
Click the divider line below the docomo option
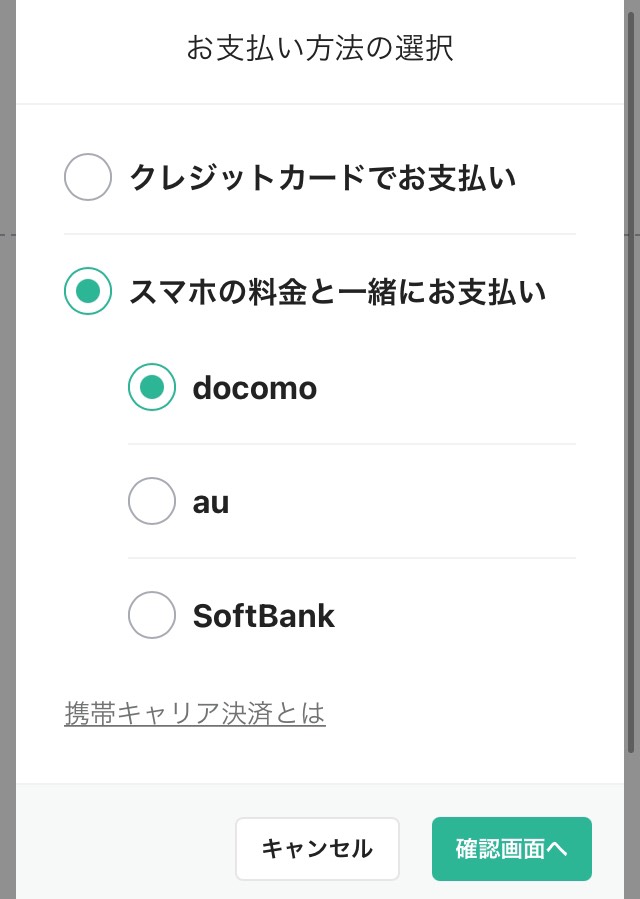pyautogui.click(x=352, y=444)
